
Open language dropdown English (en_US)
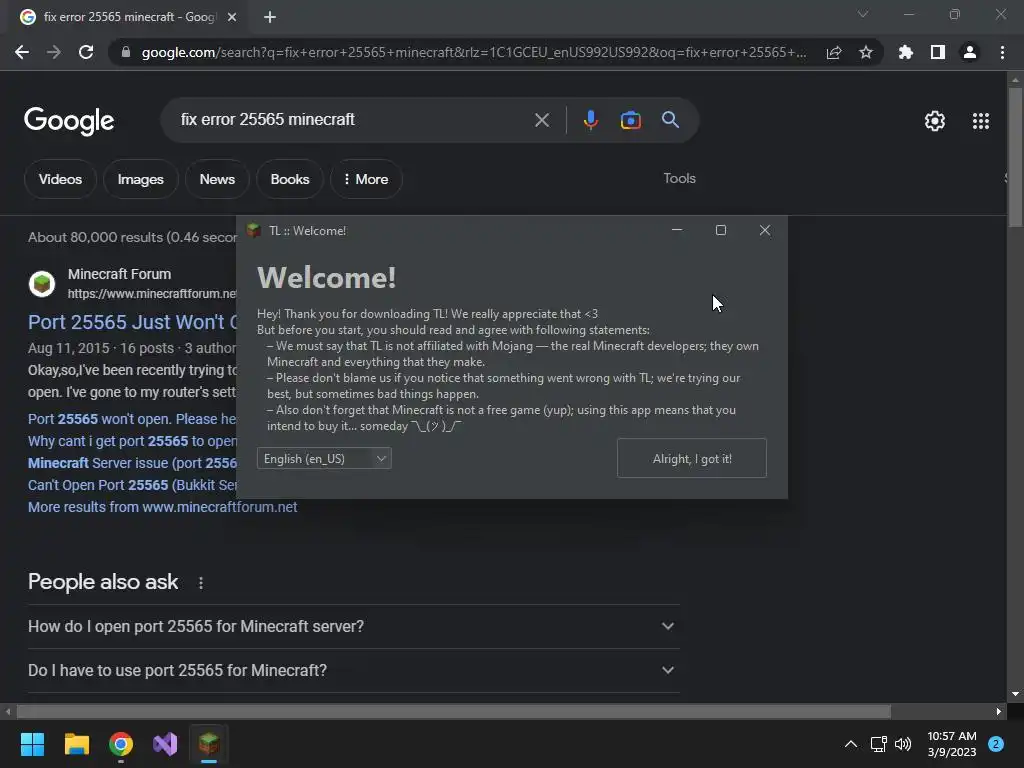tap(324, 458)
